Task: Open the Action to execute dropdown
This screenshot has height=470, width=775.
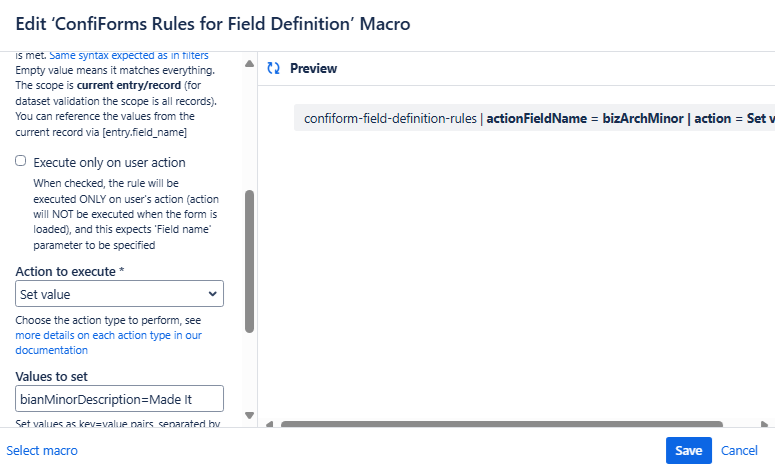Action: coord(119,294)
